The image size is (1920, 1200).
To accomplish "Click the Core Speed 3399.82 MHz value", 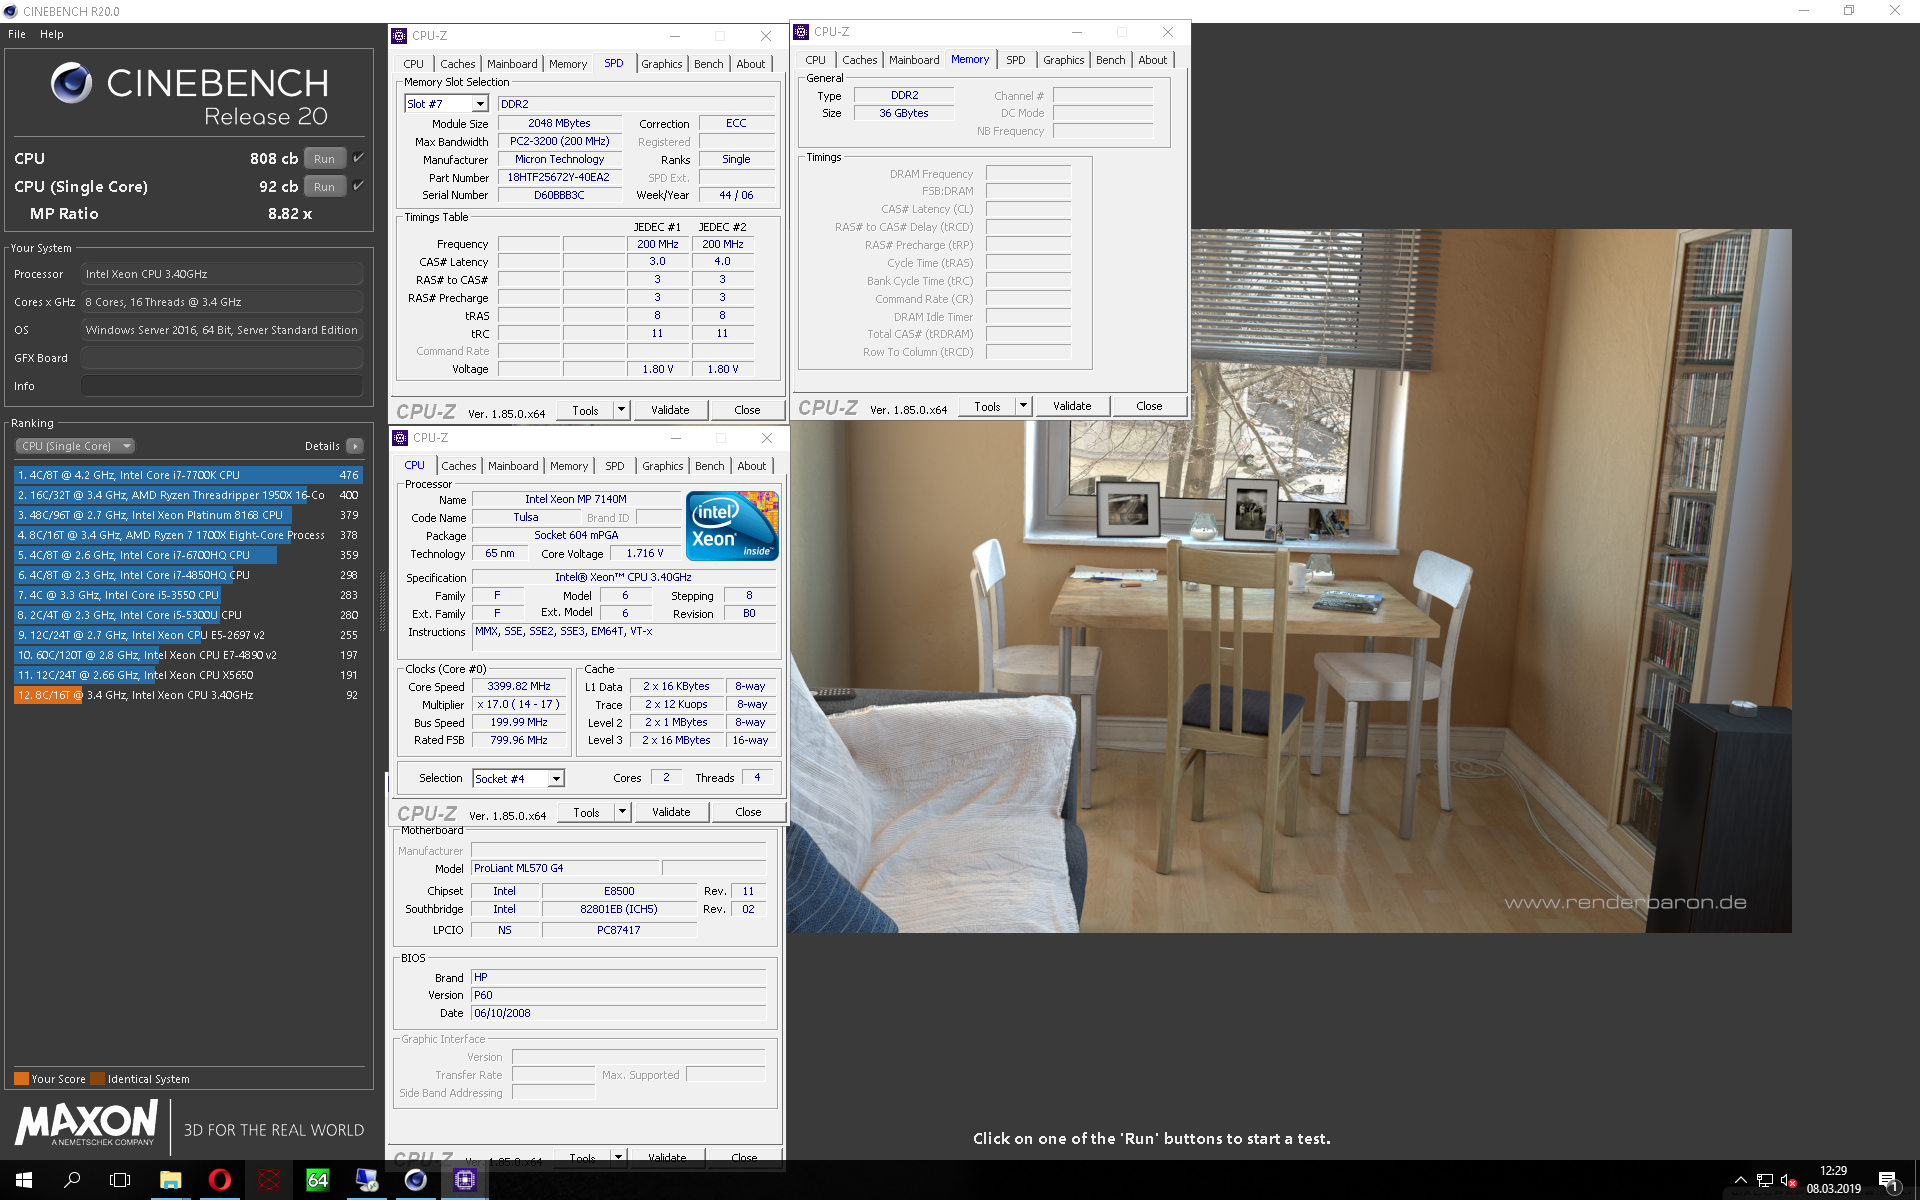I will [x=518, y=686].
